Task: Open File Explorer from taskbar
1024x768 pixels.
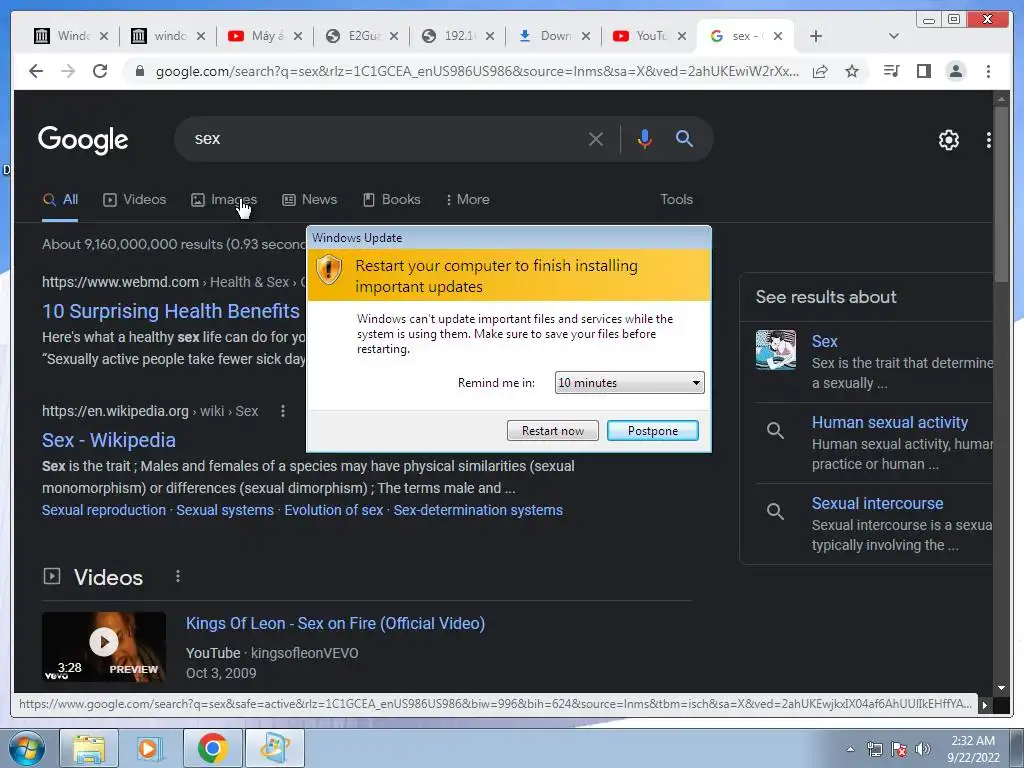Action: (89, 748)
